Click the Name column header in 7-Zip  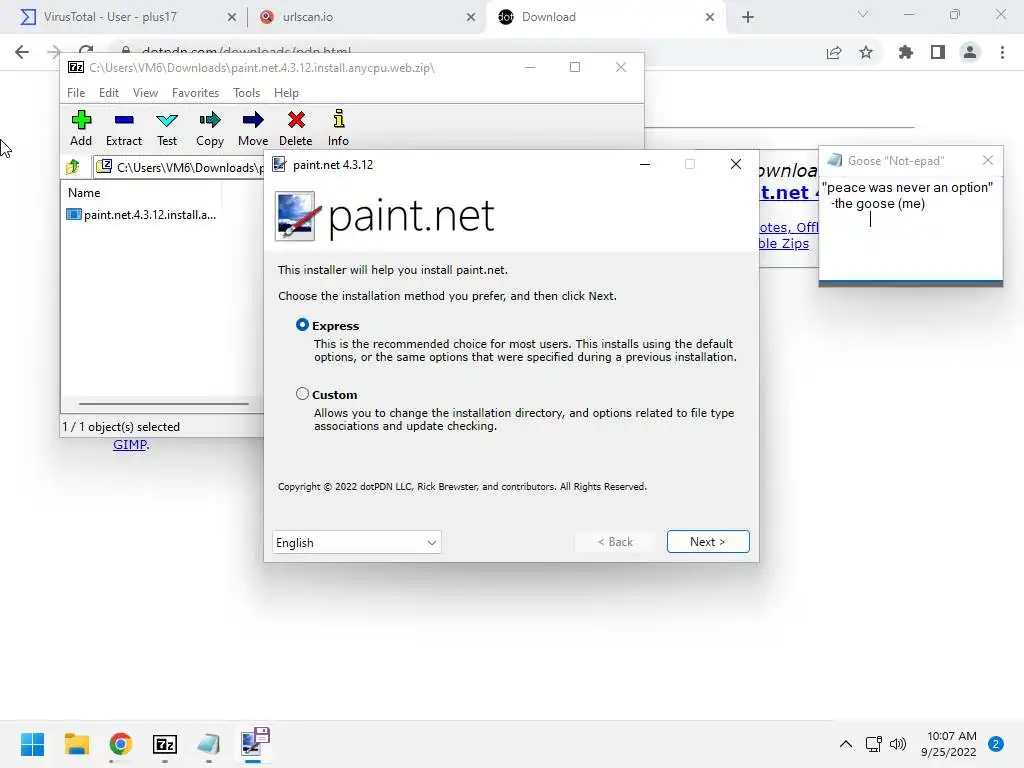142,193
